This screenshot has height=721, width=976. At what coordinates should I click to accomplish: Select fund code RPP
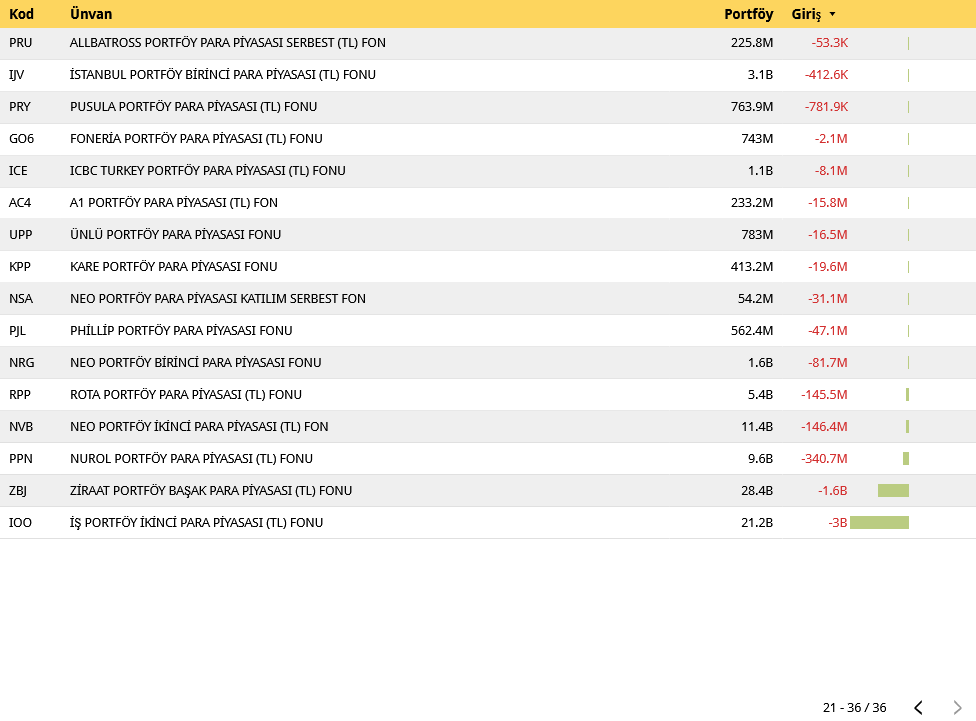pos(20,395)
